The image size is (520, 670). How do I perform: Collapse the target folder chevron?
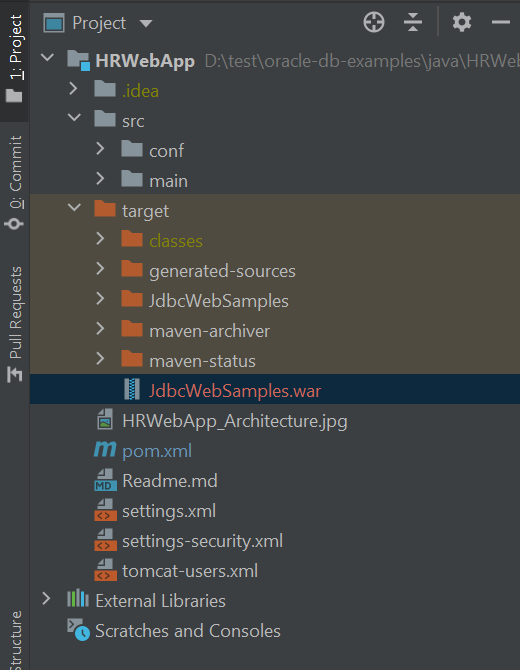tap(74, 208)
